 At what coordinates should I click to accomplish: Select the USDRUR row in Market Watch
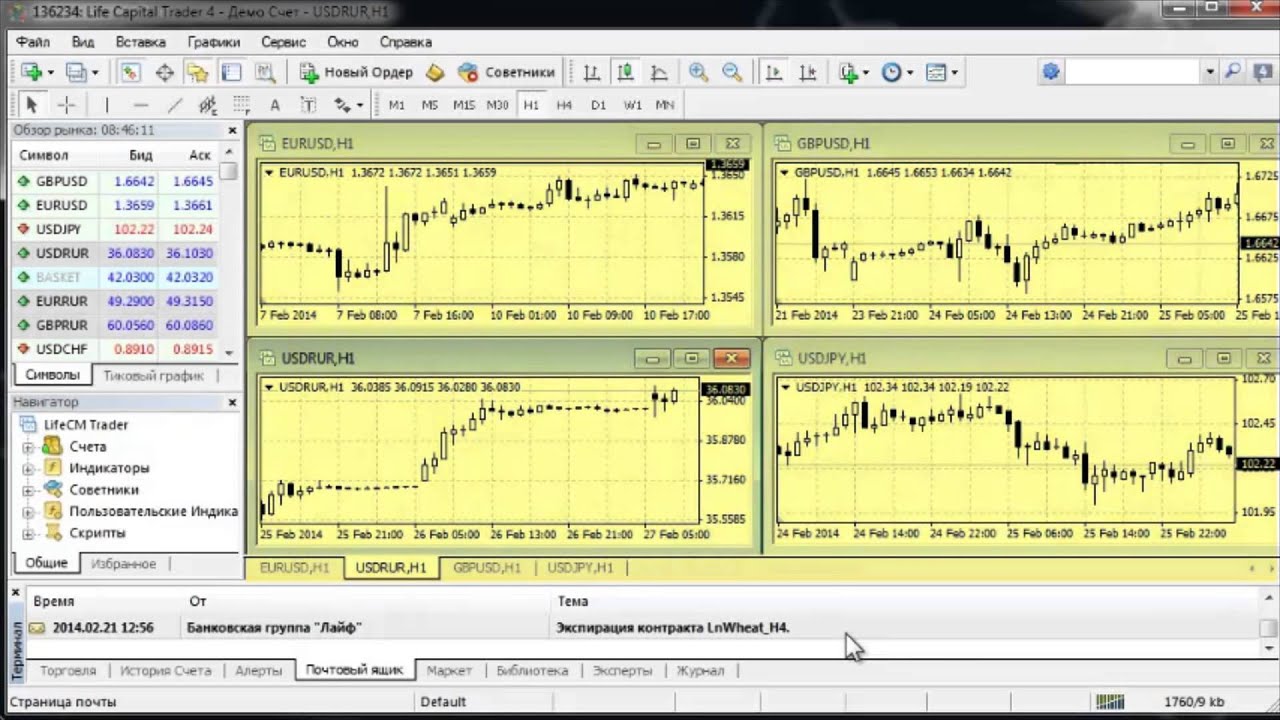(116, 253)
